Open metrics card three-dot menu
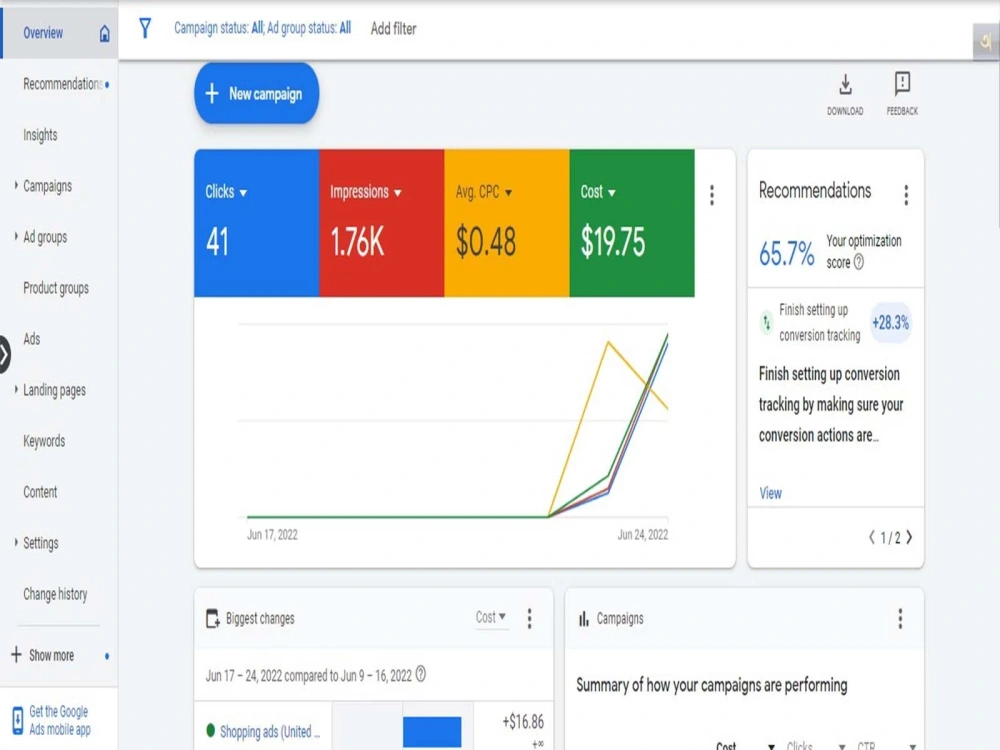Viewport: 1000px width, 750px height. [712, 195]
